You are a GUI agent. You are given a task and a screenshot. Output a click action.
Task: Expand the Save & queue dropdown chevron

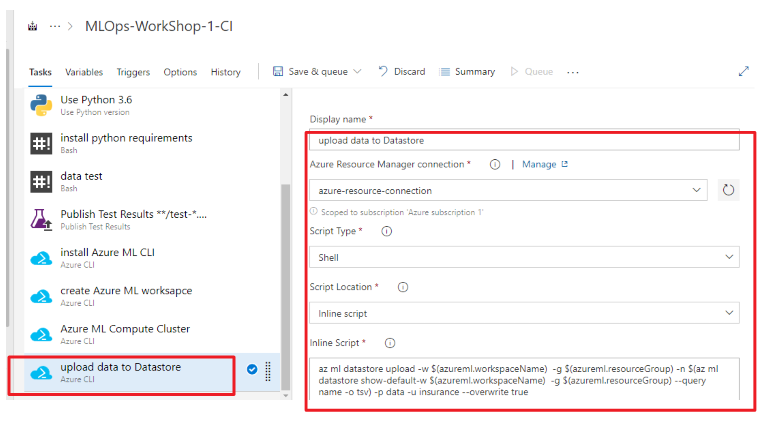point(357,71)
